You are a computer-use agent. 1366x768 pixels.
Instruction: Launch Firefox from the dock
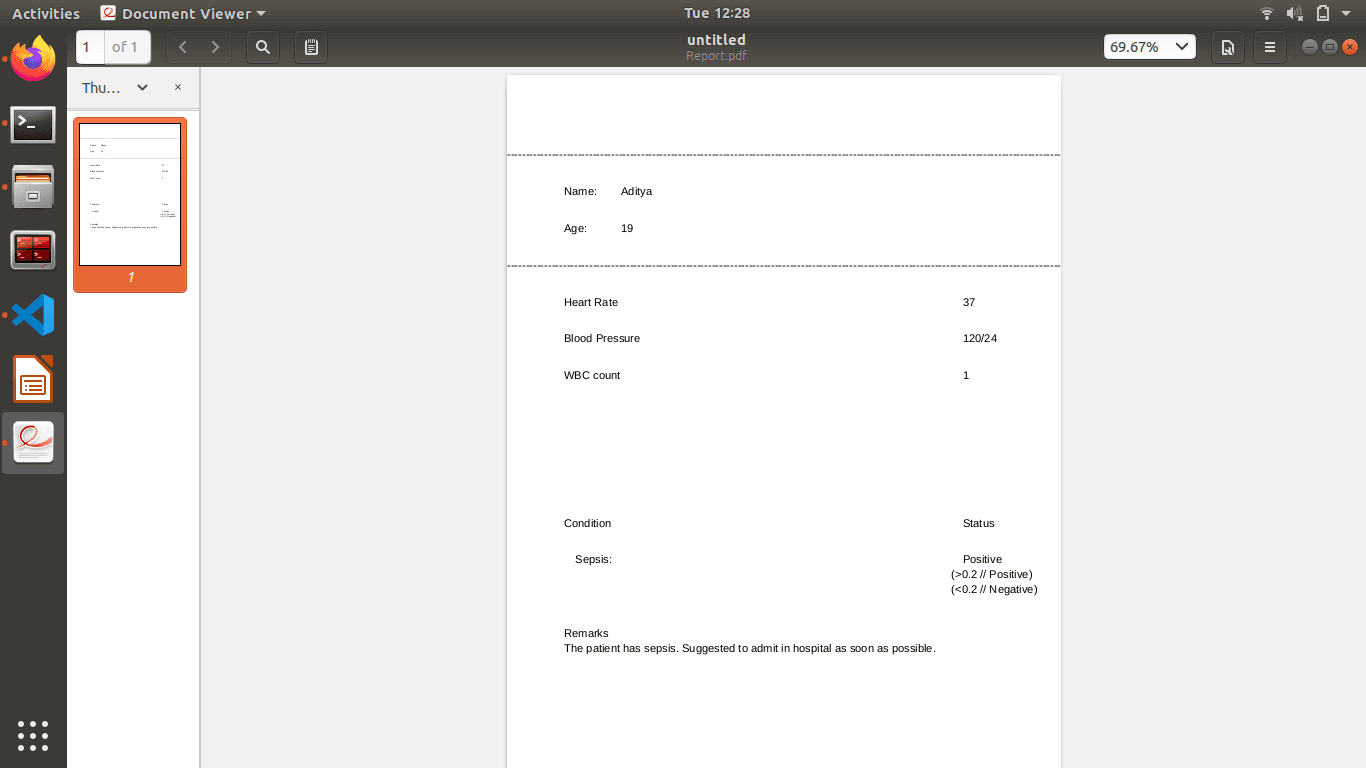pyautogui.click(x=33, y=59)
